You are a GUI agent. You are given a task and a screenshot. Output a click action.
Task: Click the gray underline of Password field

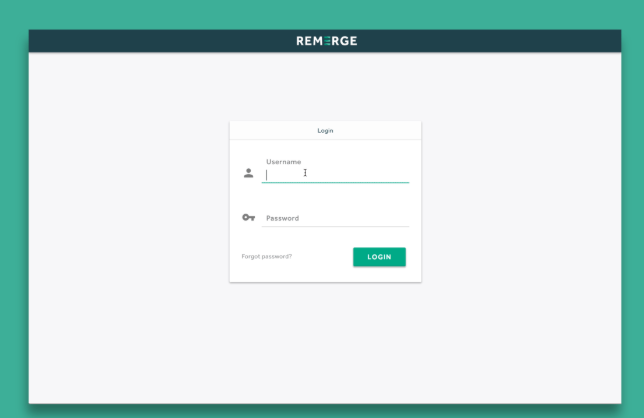pos(335,227)
